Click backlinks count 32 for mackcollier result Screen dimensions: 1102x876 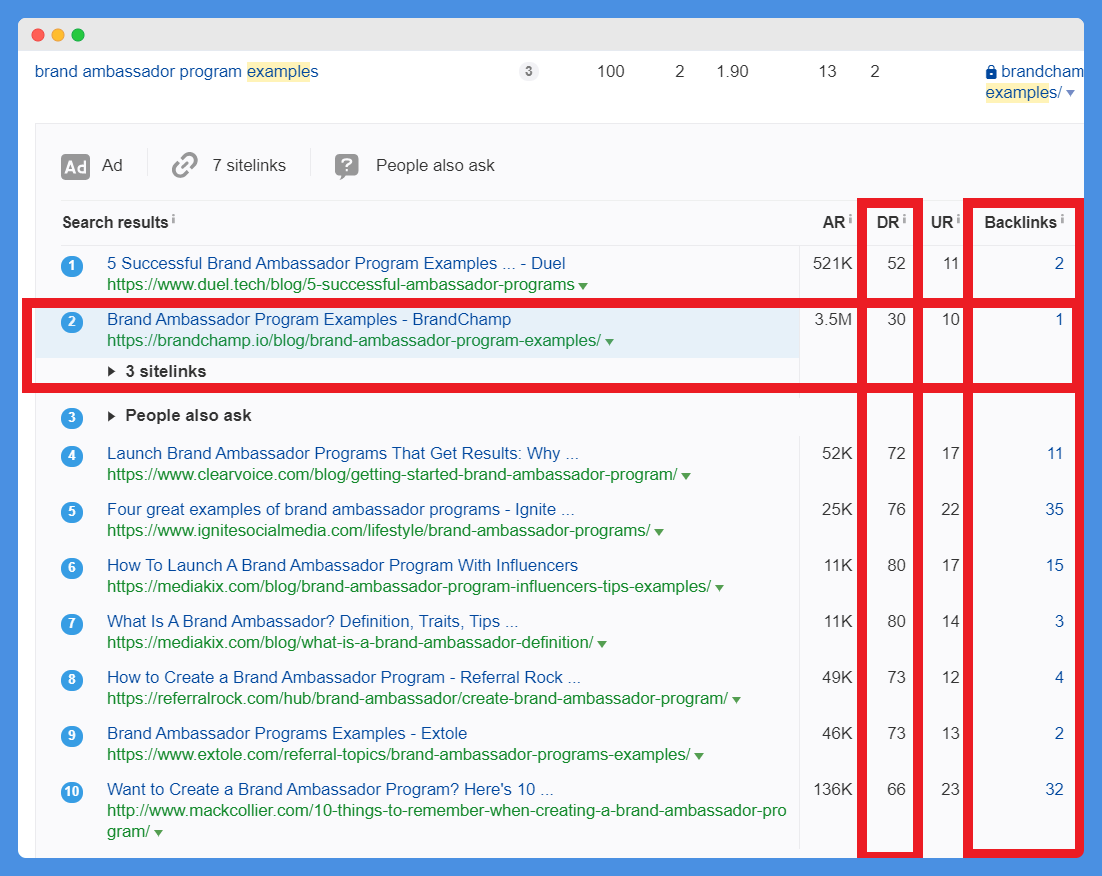pos(1054,790)
